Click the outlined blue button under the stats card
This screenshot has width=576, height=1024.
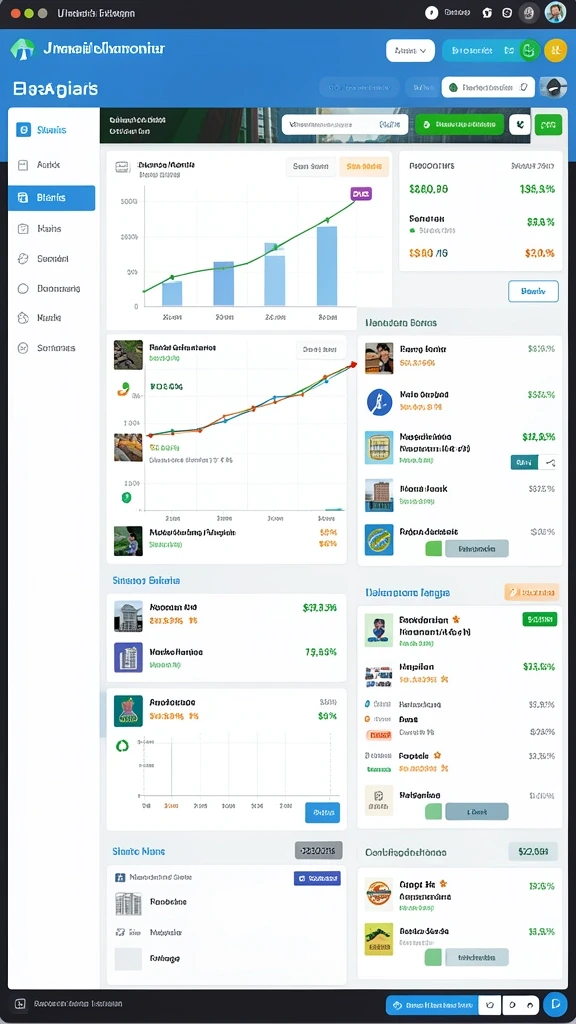click(533, 291)
